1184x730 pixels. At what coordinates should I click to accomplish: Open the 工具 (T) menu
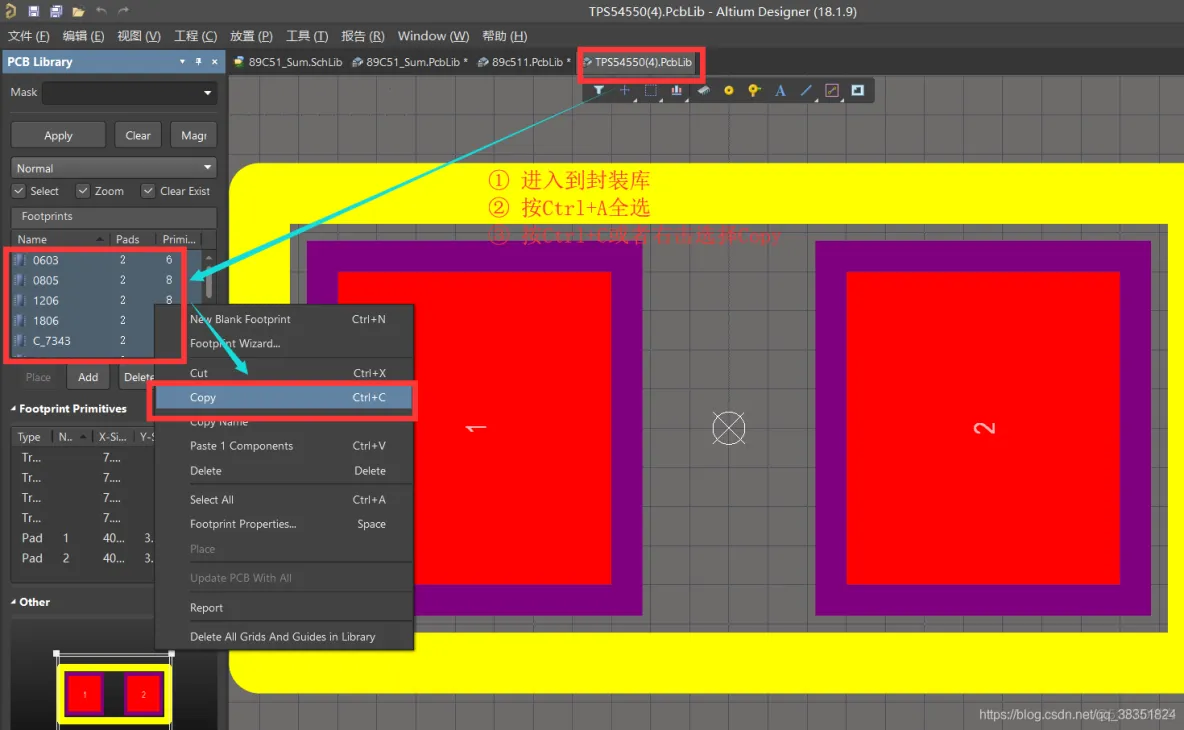307,36
